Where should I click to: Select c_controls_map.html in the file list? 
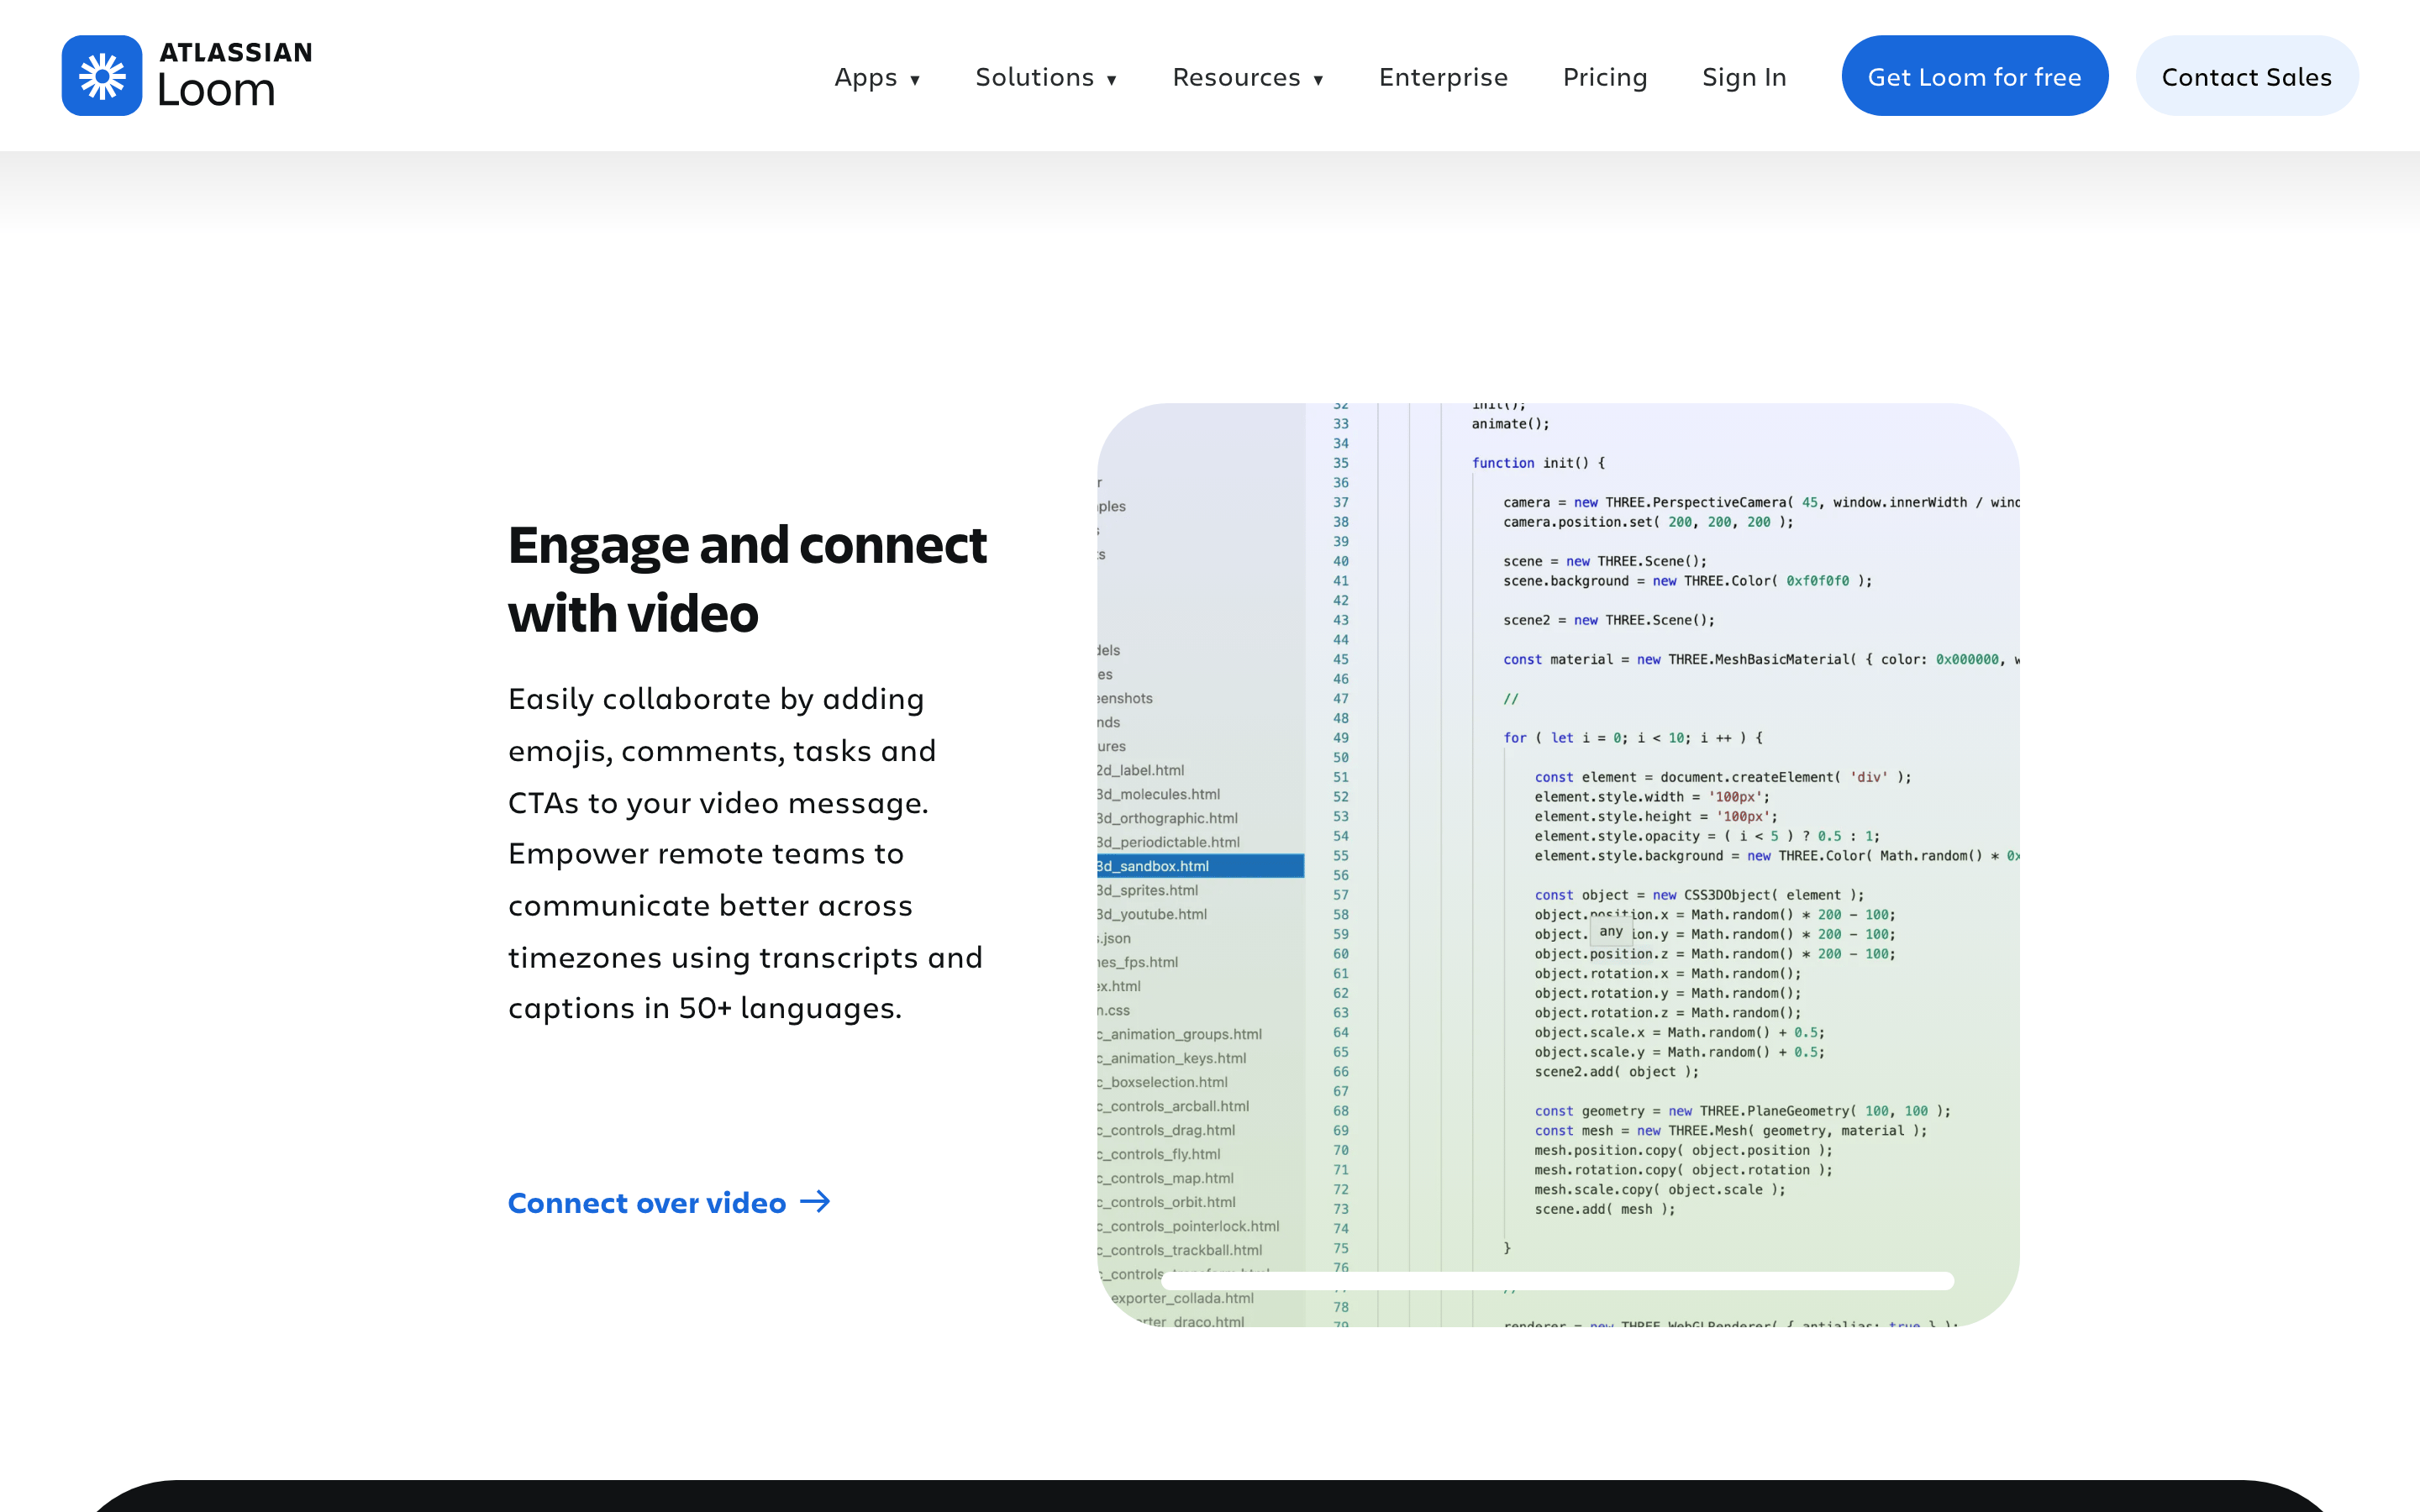[x=1166, y=1178]
